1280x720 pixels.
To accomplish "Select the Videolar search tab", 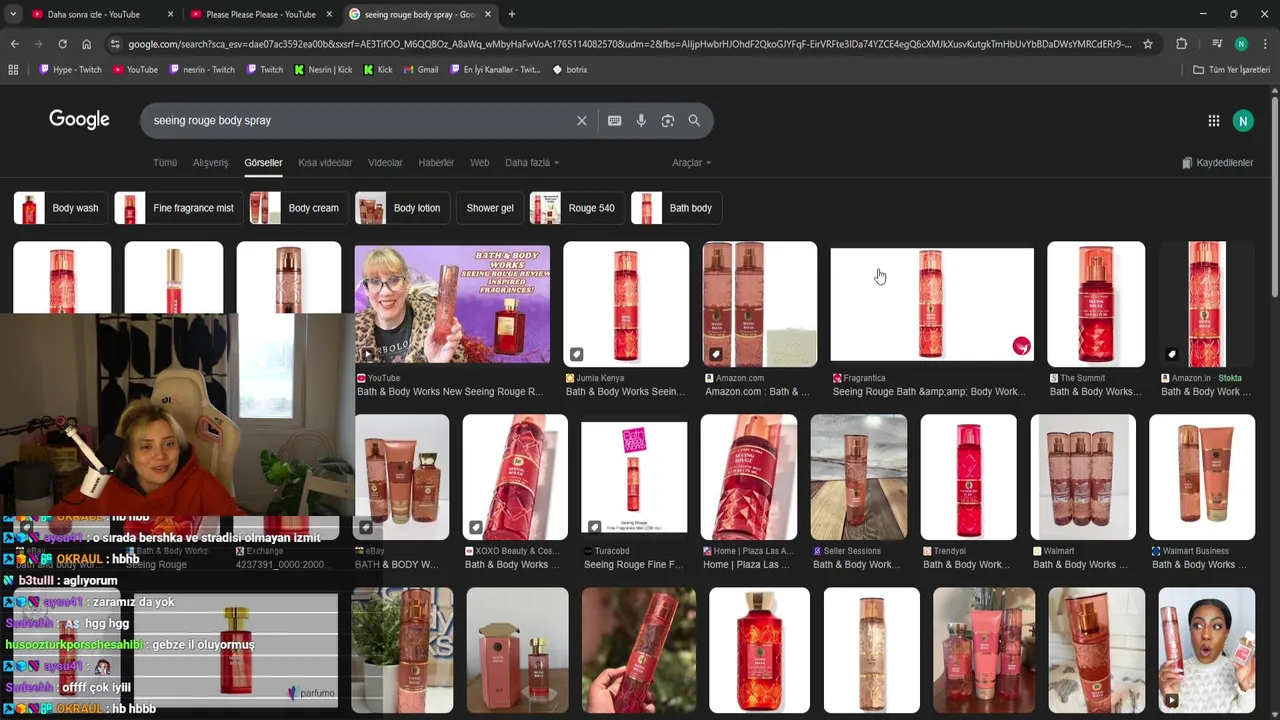I will tap(385, 163).
